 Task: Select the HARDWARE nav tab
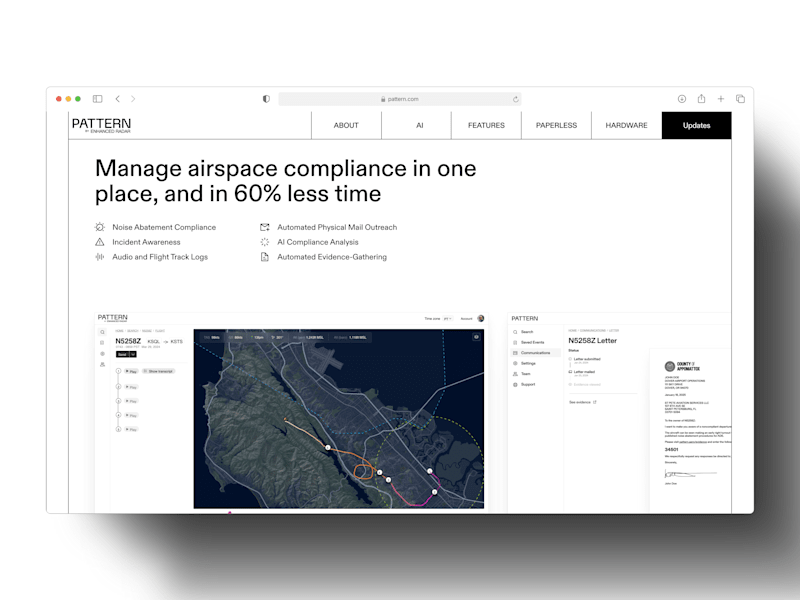coord(627,125)
